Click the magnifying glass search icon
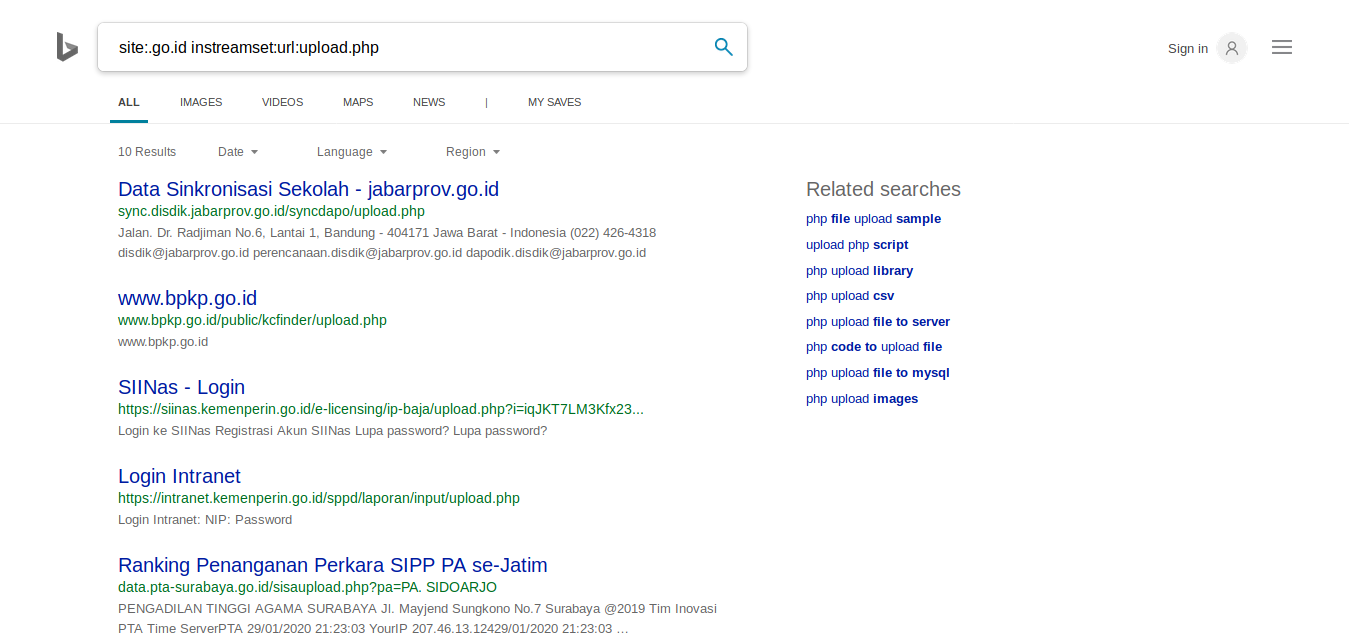The height and width of the screenshot is (639, 1349). point(723,47)
